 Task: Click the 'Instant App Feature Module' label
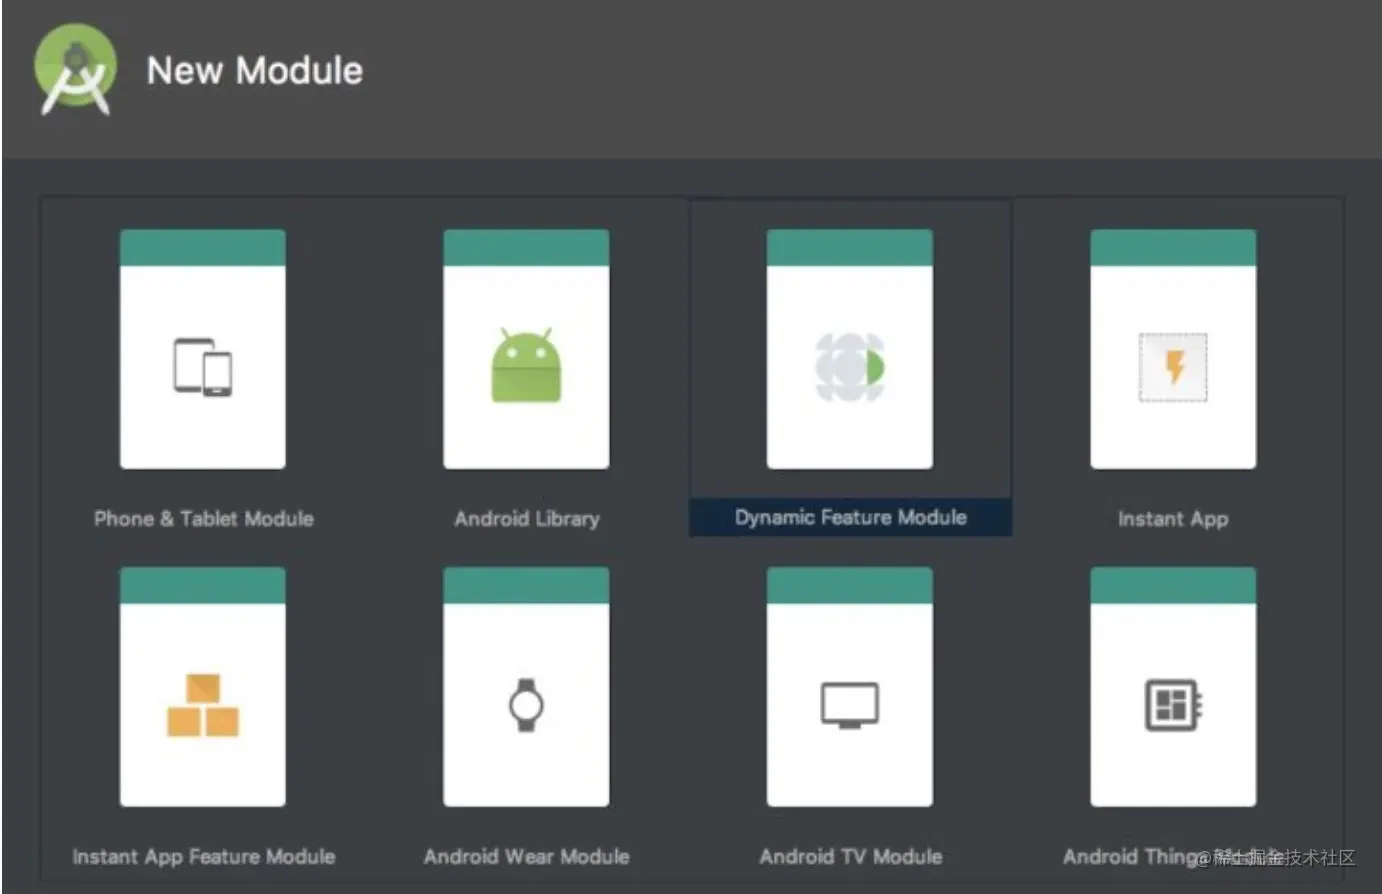point(204,857)
